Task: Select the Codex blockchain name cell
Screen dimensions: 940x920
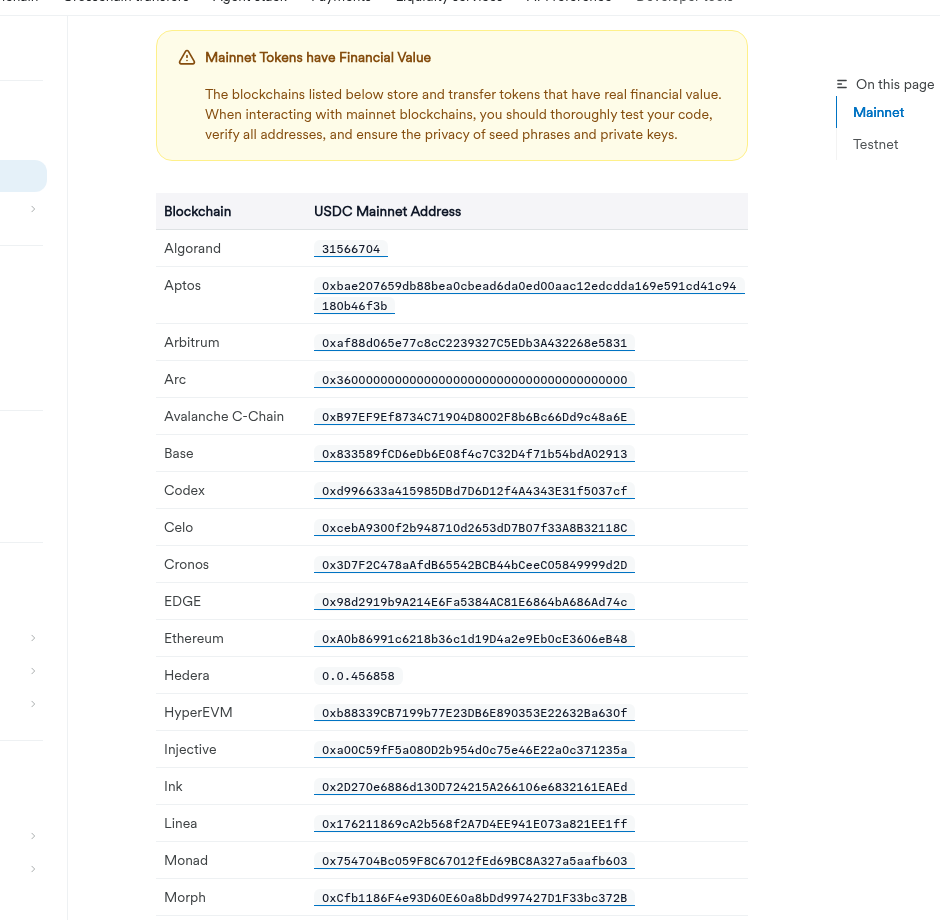Action: [184, 491]
